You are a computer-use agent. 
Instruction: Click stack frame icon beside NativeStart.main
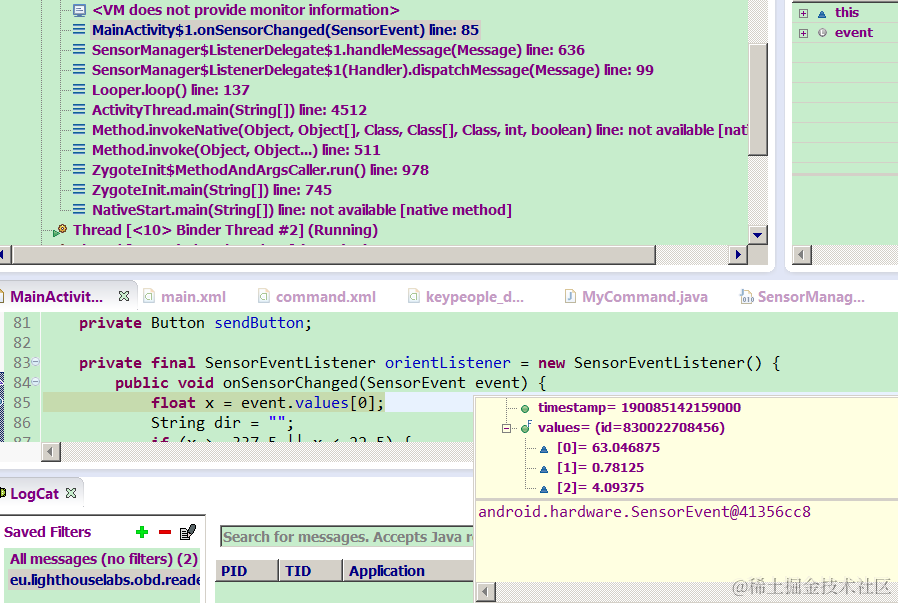coord(79,210)
